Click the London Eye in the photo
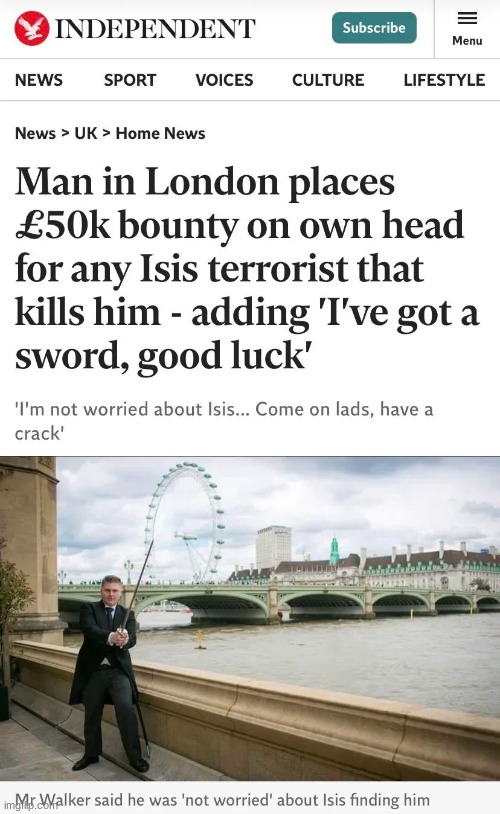This screenshot has width=500, height=814. [184, 520]
